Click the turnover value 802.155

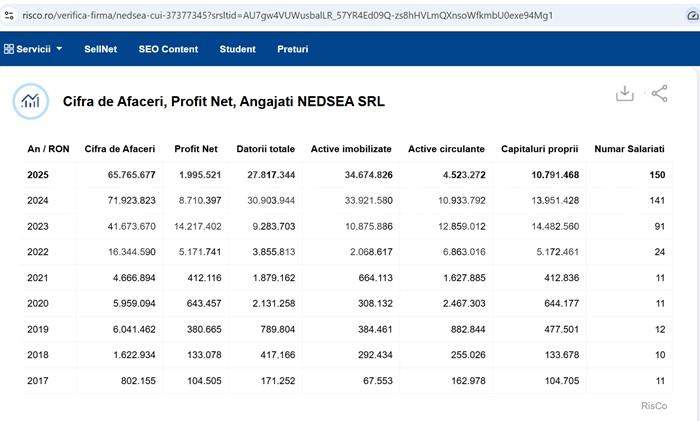[138, 380]
